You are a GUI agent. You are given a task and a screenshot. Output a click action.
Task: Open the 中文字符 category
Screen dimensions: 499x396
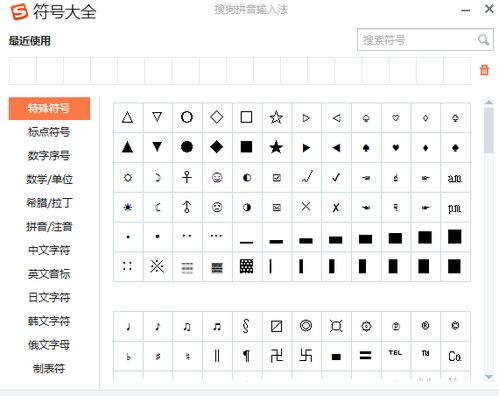click(49, 250)
